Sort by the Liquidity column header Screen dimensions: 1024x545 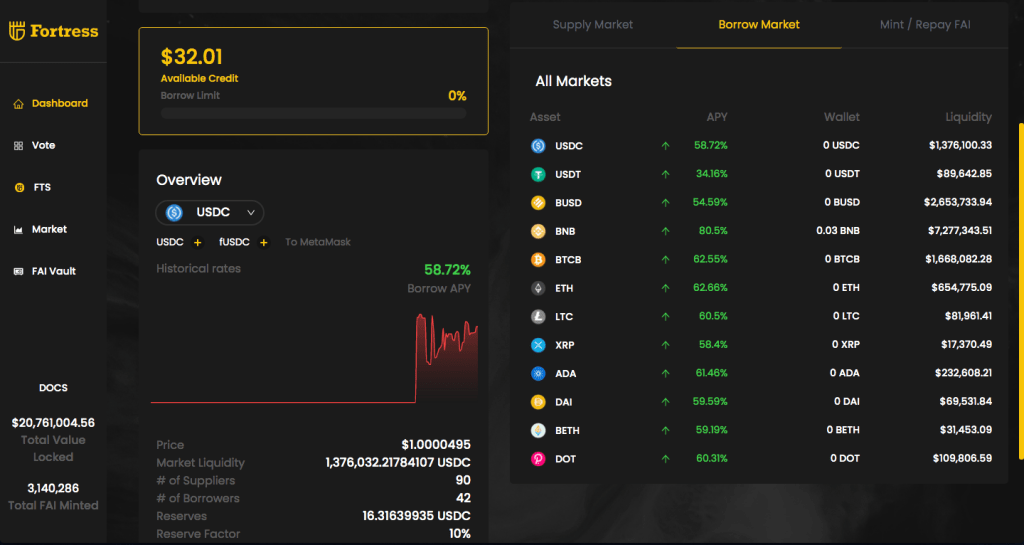(968, 117)
